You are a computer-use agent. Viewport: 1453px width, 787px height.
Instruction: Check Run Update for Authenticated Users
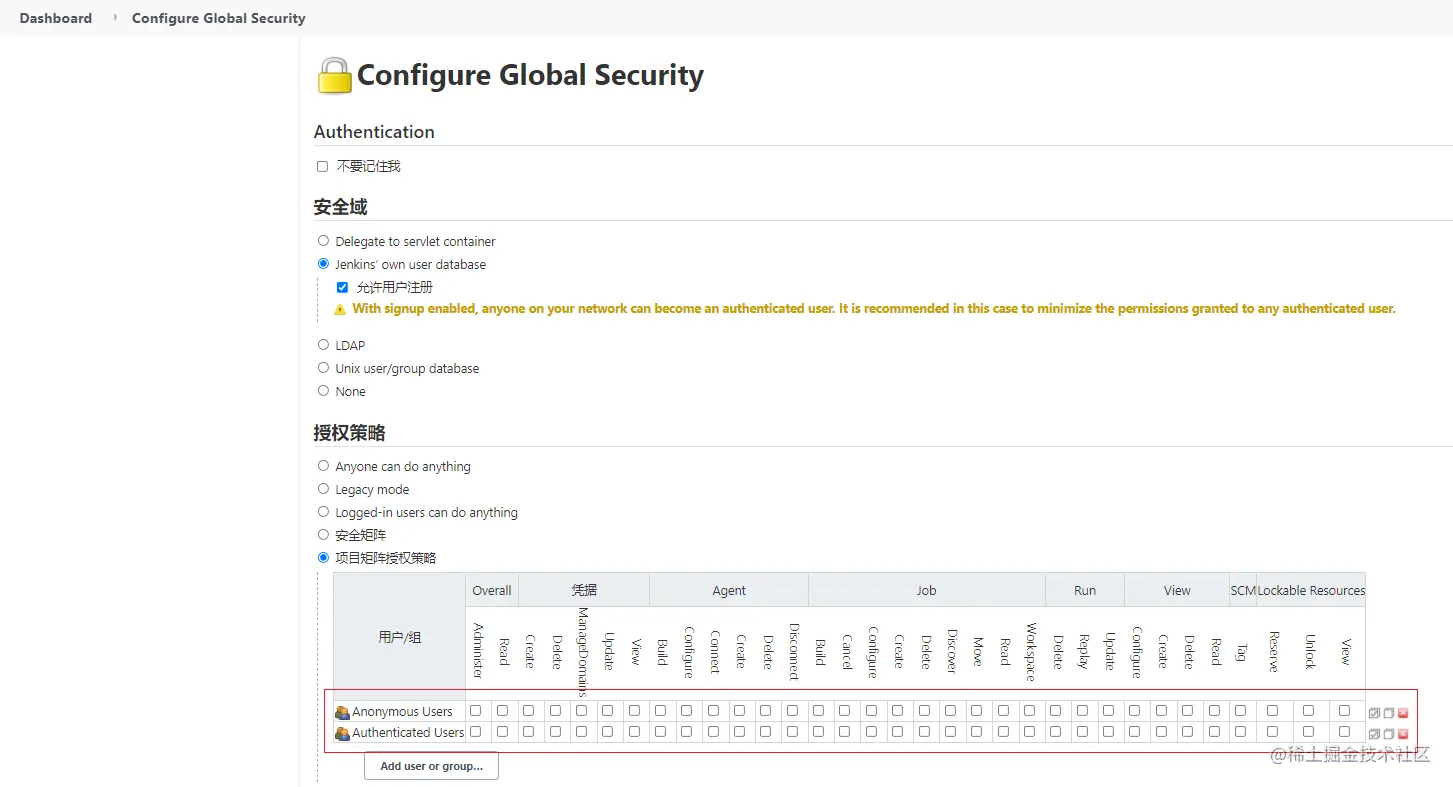click(1108, 732)
